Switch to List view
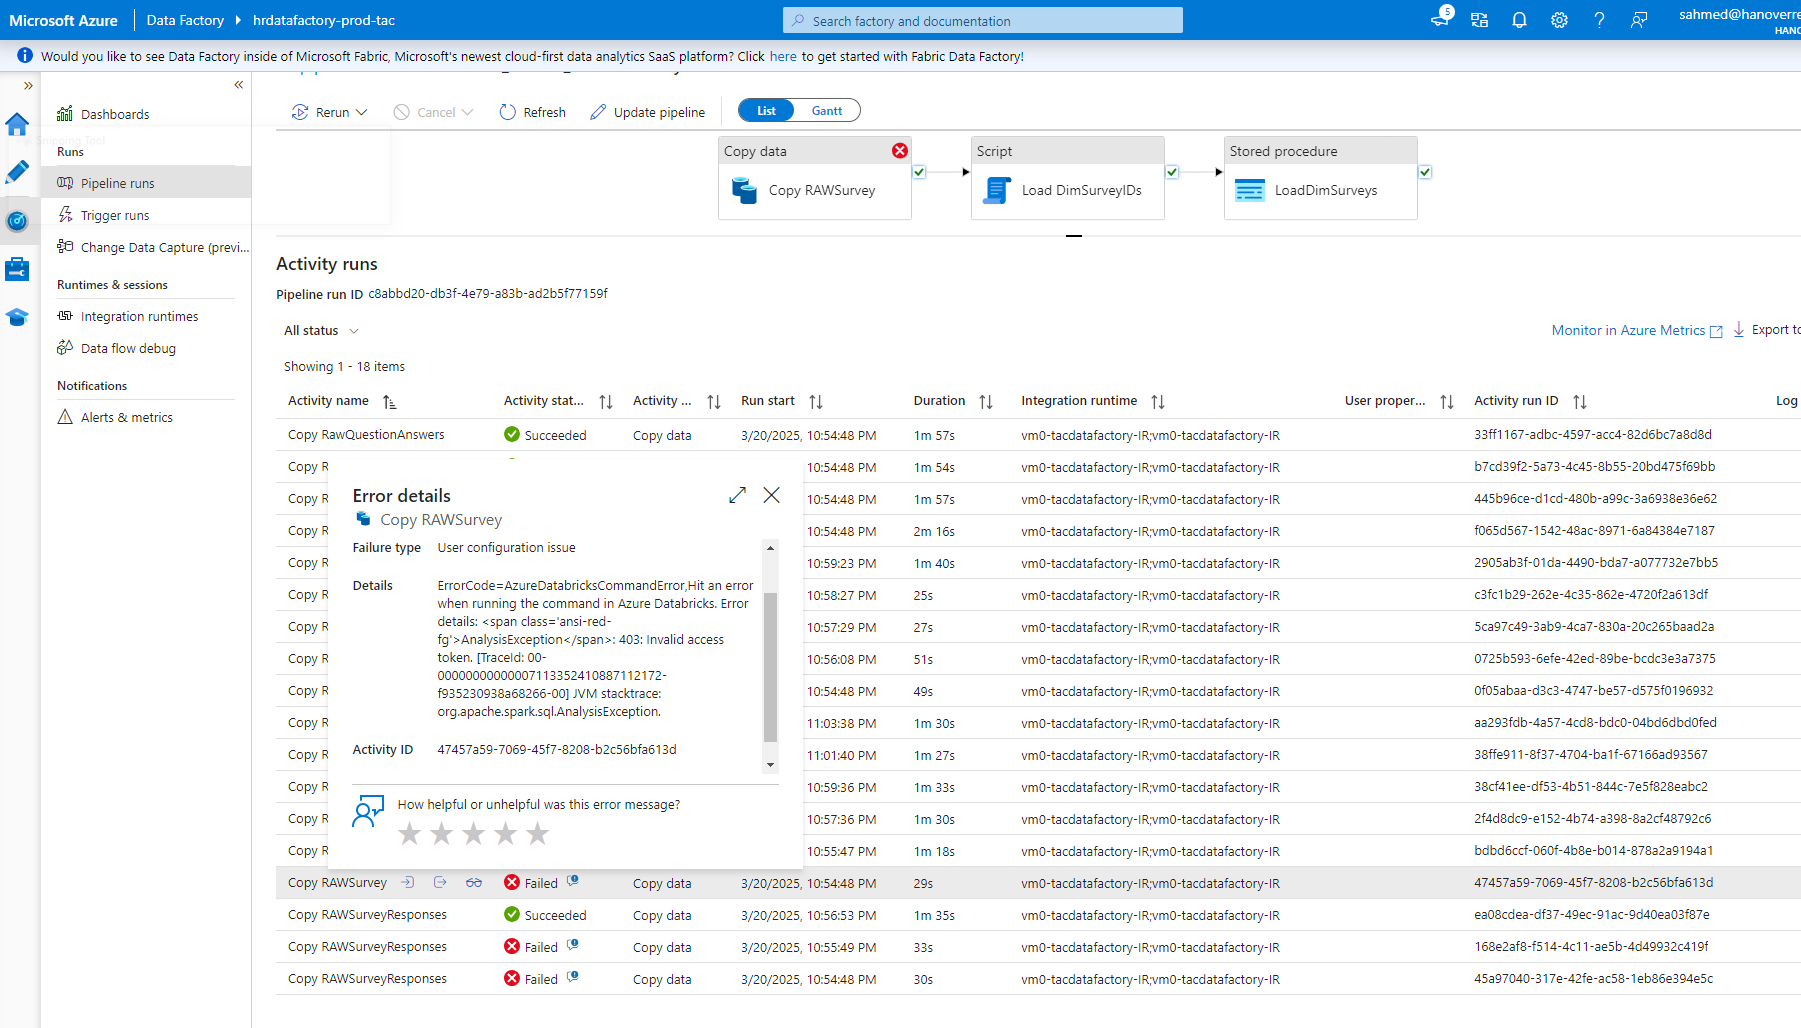1801x1028 pixels. (x=766, y=111)
